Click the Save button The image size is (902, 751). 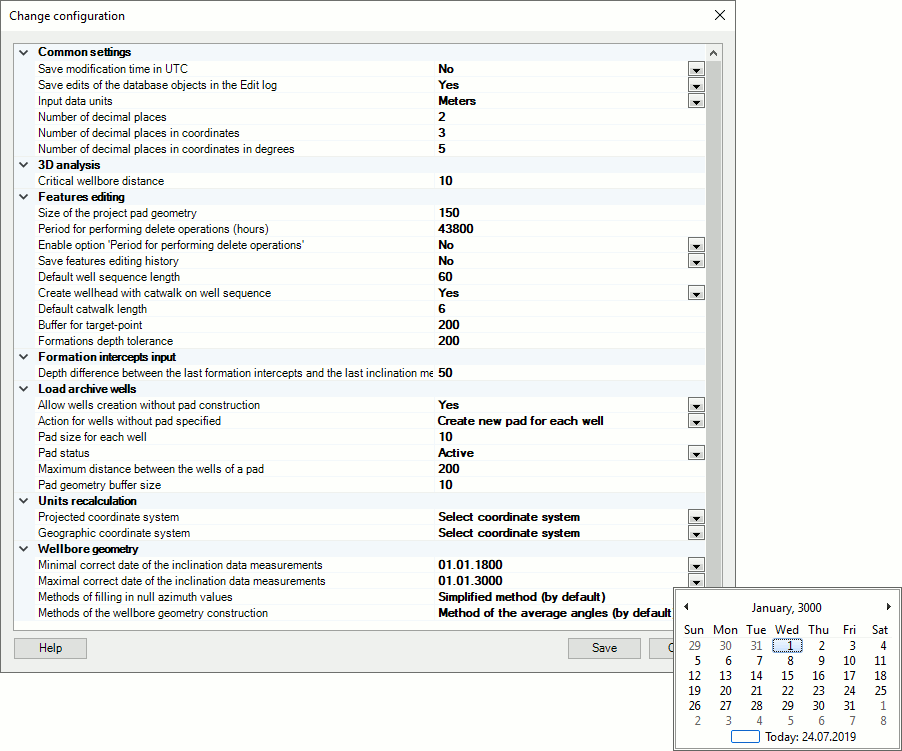click(604, 648)
